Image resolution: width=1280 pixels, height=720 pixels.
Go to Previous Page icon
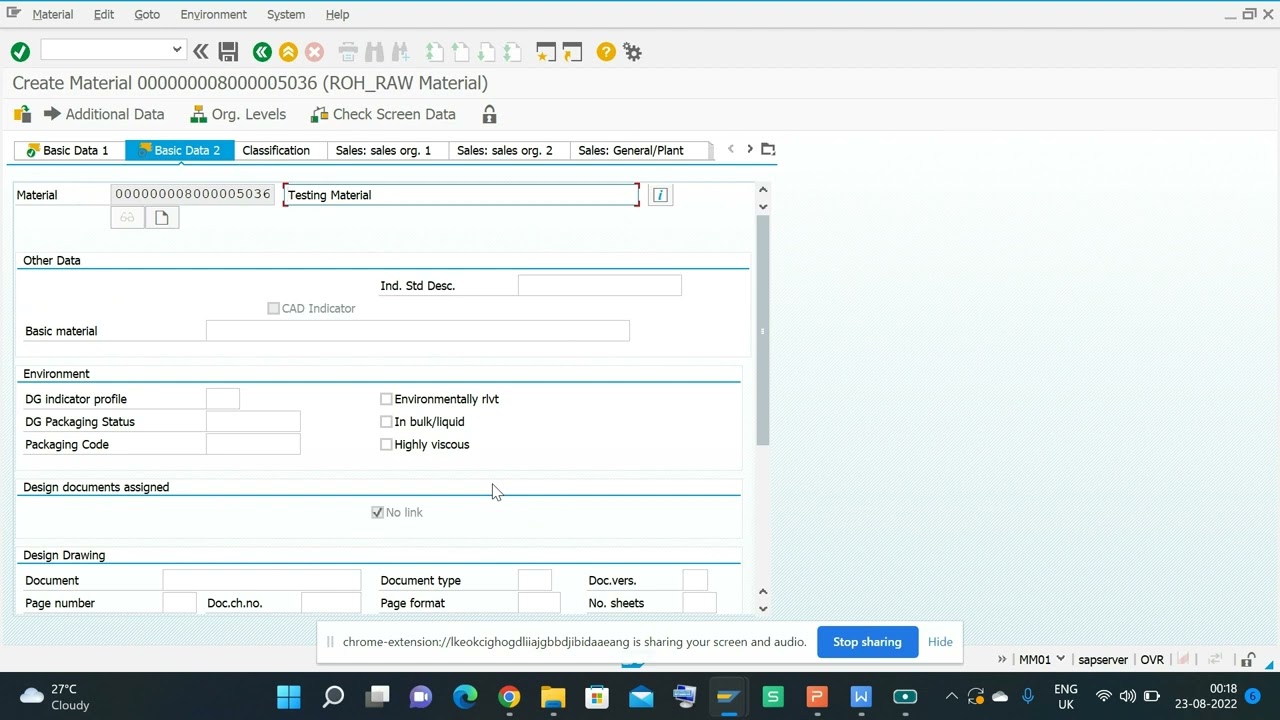click(x=460, y=52)
